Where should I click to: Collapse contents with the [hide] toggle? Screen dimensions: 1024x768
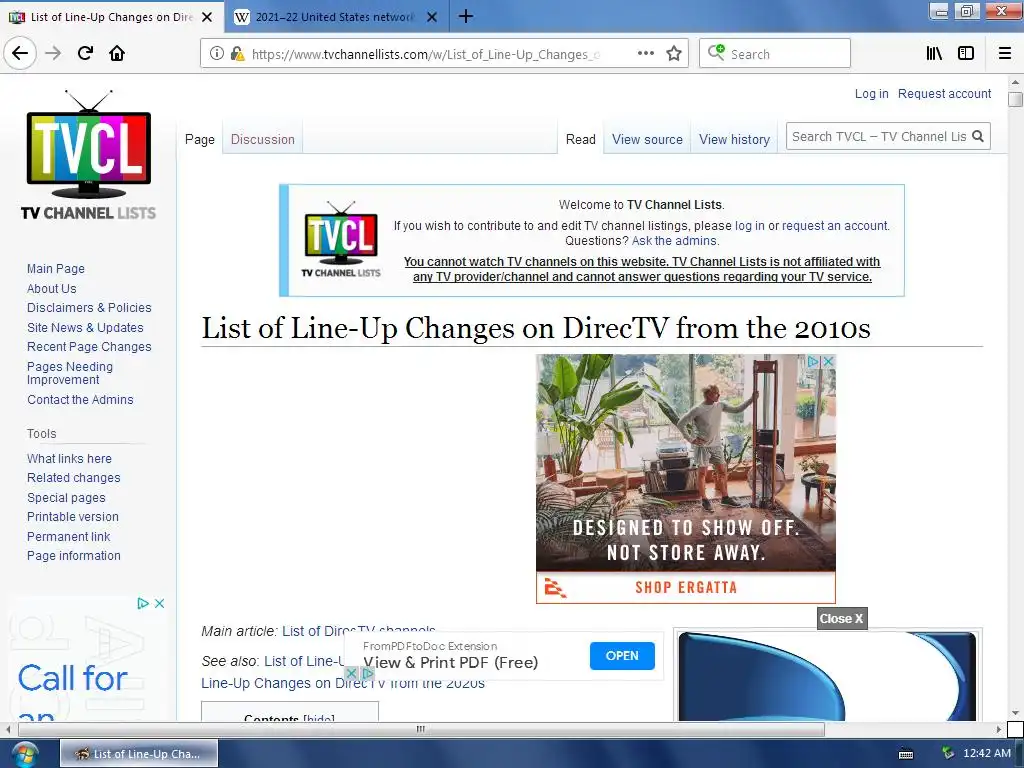point(319,718)
